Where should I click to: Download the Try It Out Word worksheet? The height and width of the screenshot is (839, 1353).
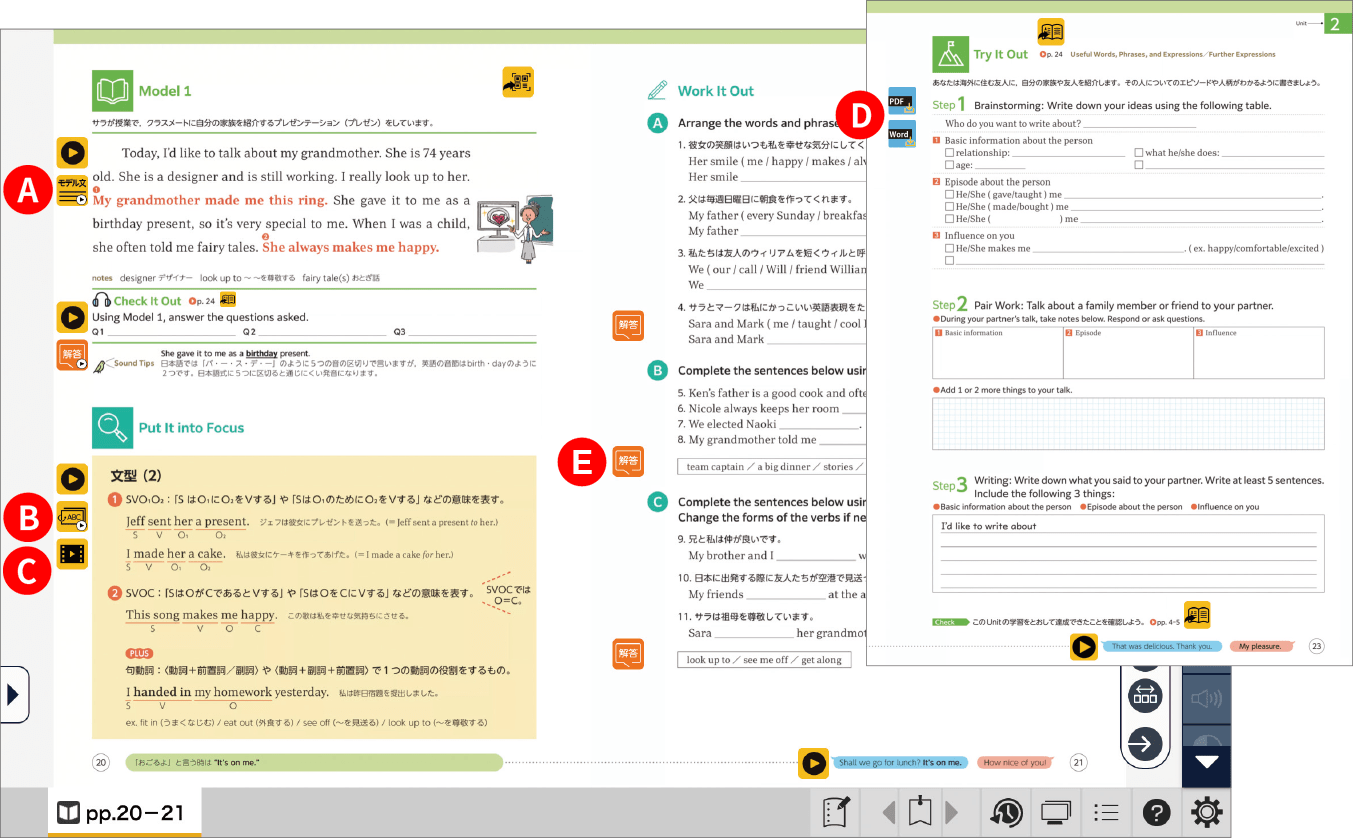pos(902,134)
